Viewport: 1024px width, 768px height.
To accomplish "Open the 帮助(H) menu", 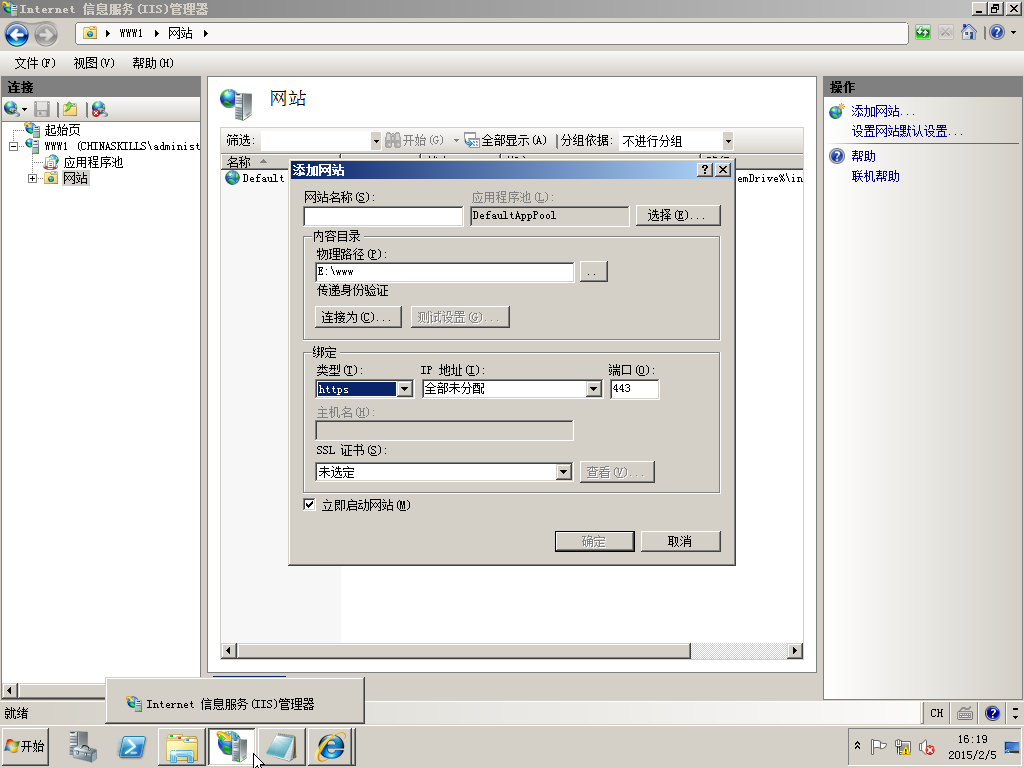I will (x=153, y=63).
